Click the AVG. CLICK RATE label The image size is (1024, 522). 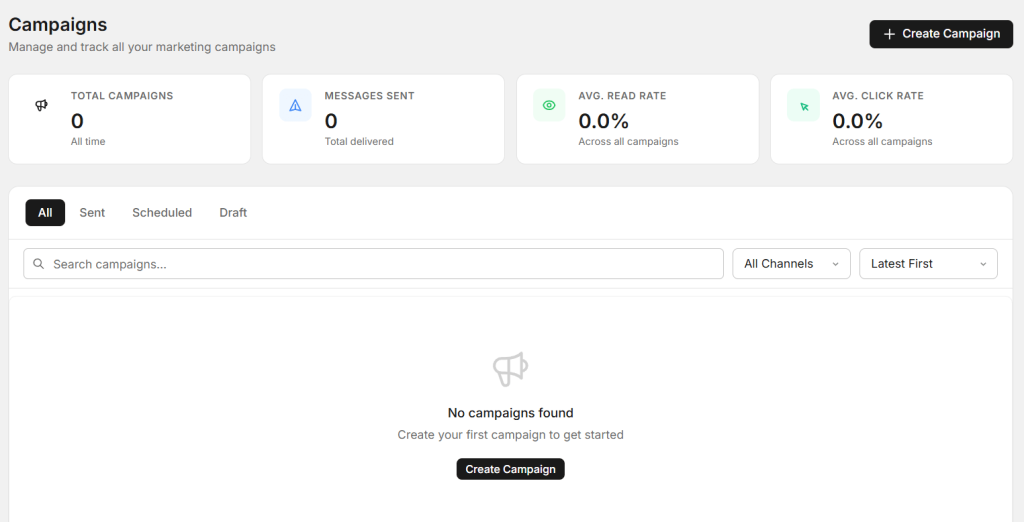tap(878, 95)
